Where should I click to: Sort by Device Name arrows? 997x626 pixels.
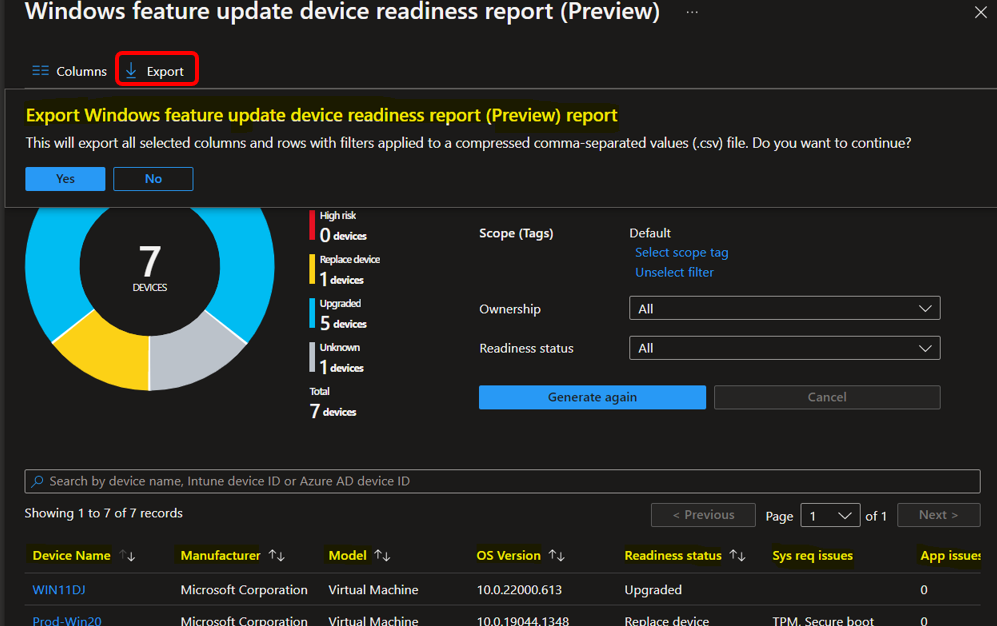click(x=128, y=555)
